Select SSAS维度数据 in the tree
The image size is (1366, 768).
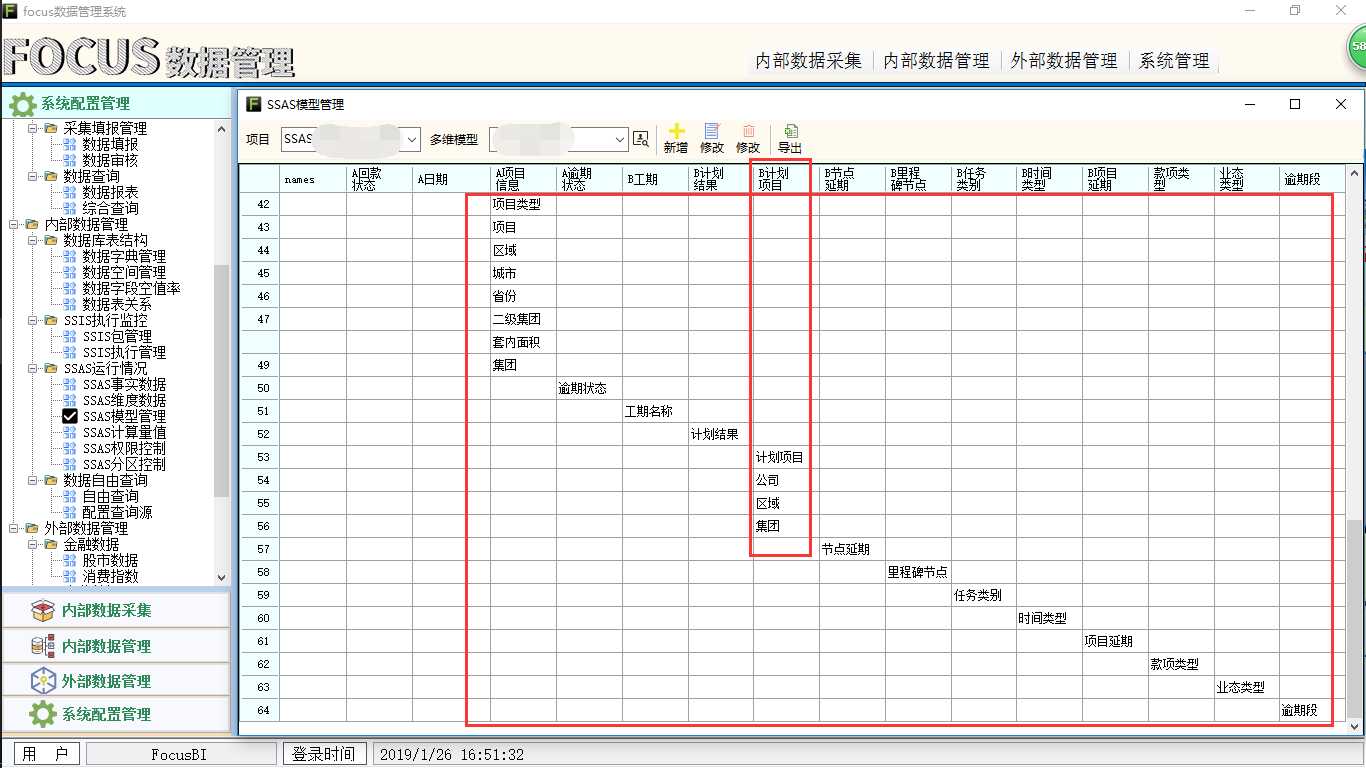[x=124, y=400]
